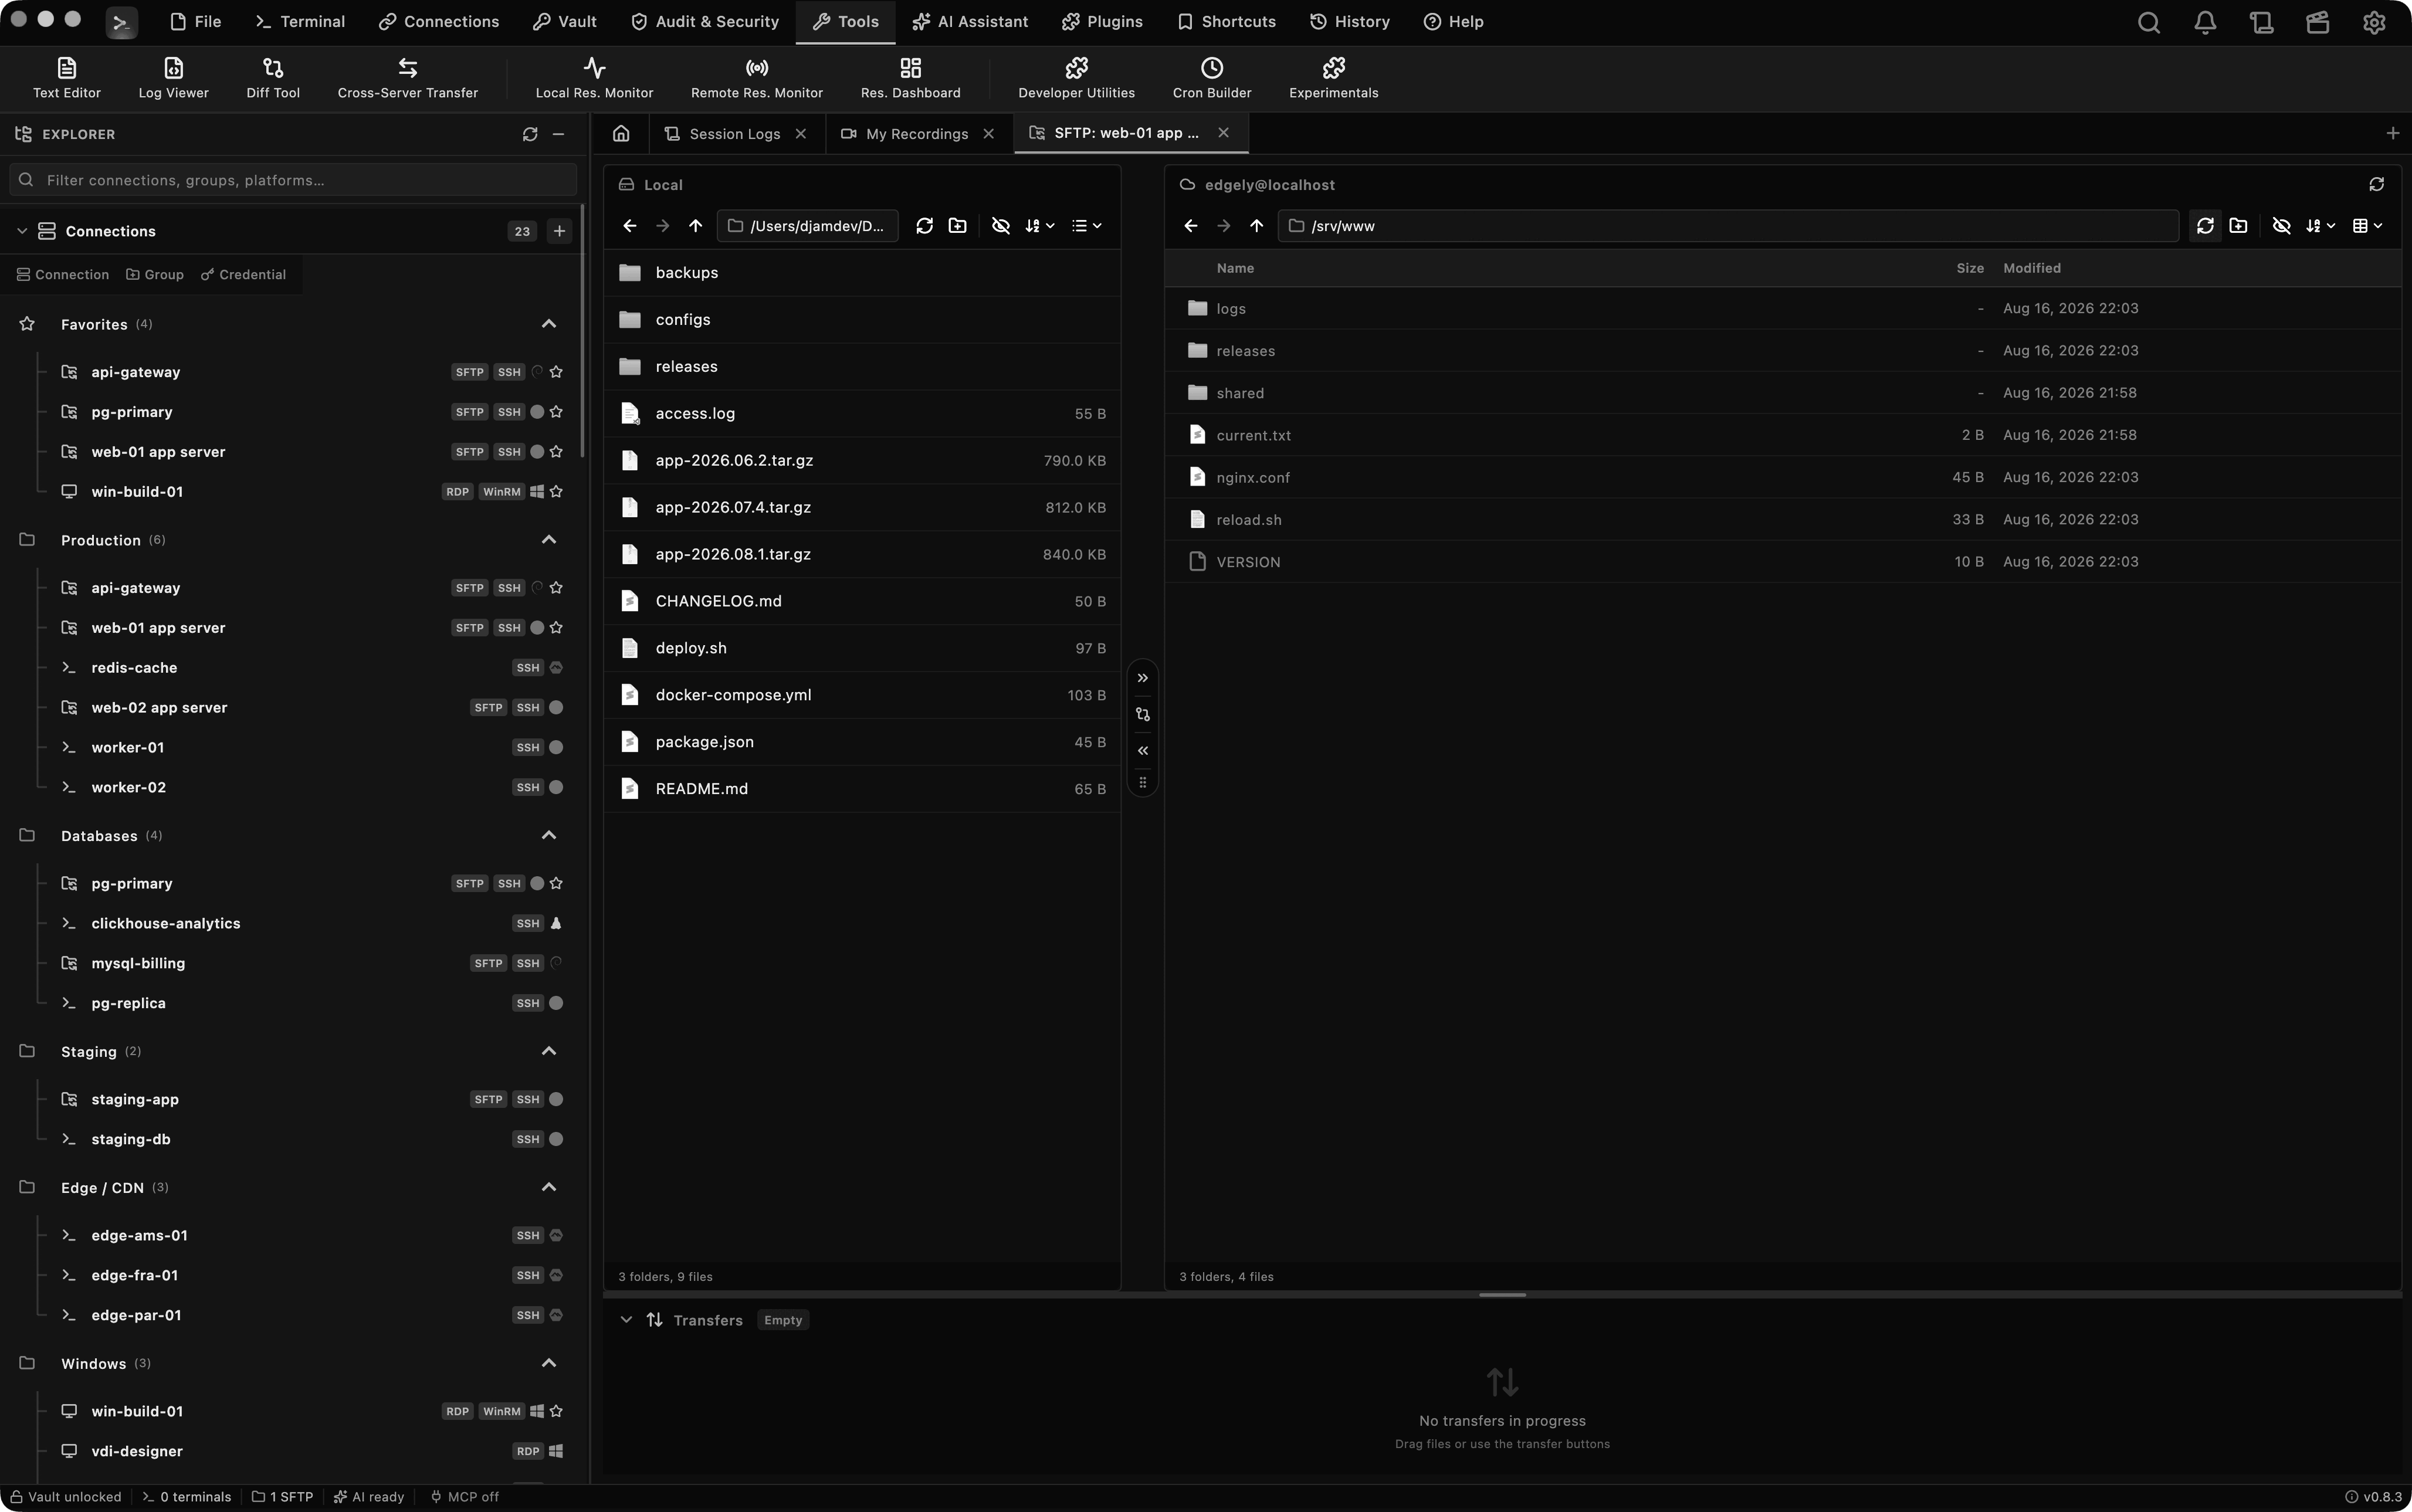Collapse the Transfers panel chevron
2412x1512 pixels.
pyautogui.click(x=626, y=1320)
